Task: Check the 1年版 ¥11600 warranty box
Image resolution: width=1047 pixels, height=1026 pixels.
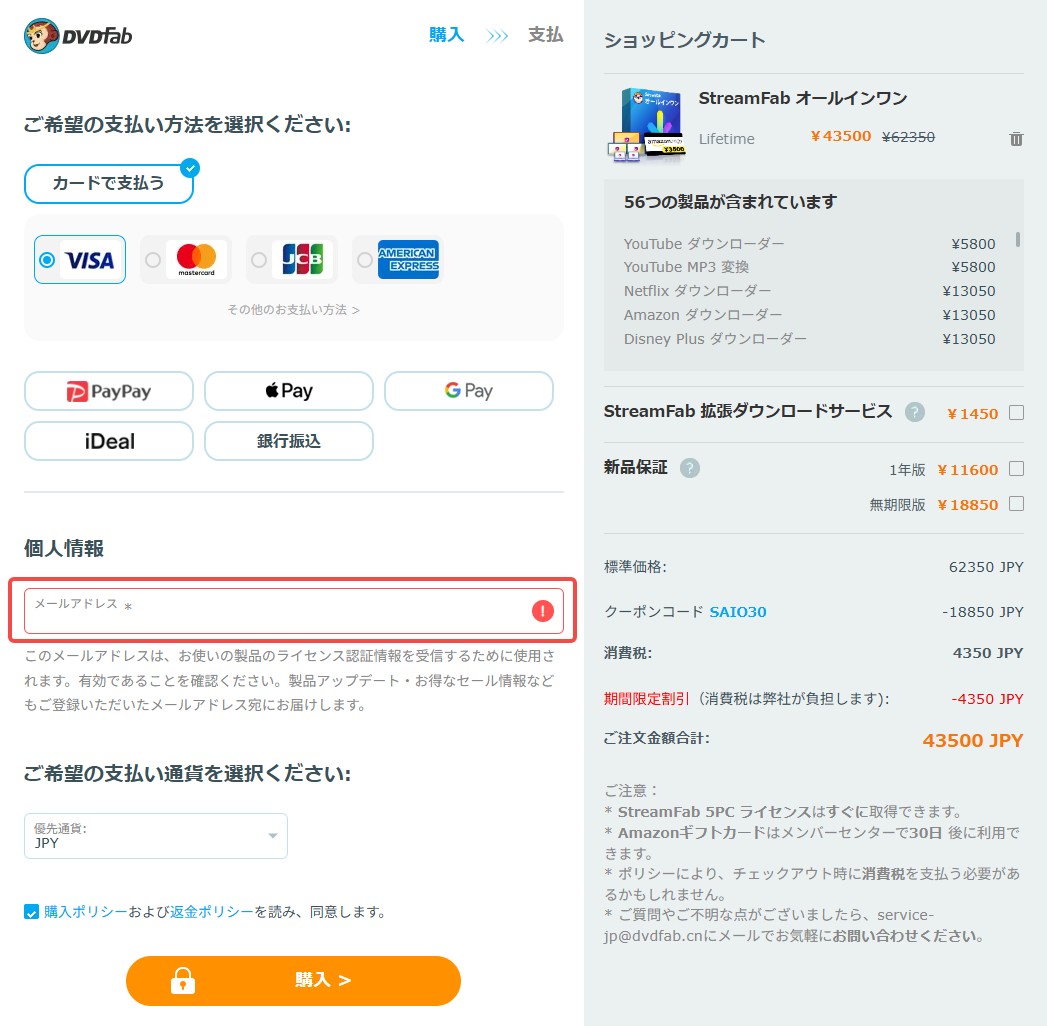Action: [x=1016, y=469]
